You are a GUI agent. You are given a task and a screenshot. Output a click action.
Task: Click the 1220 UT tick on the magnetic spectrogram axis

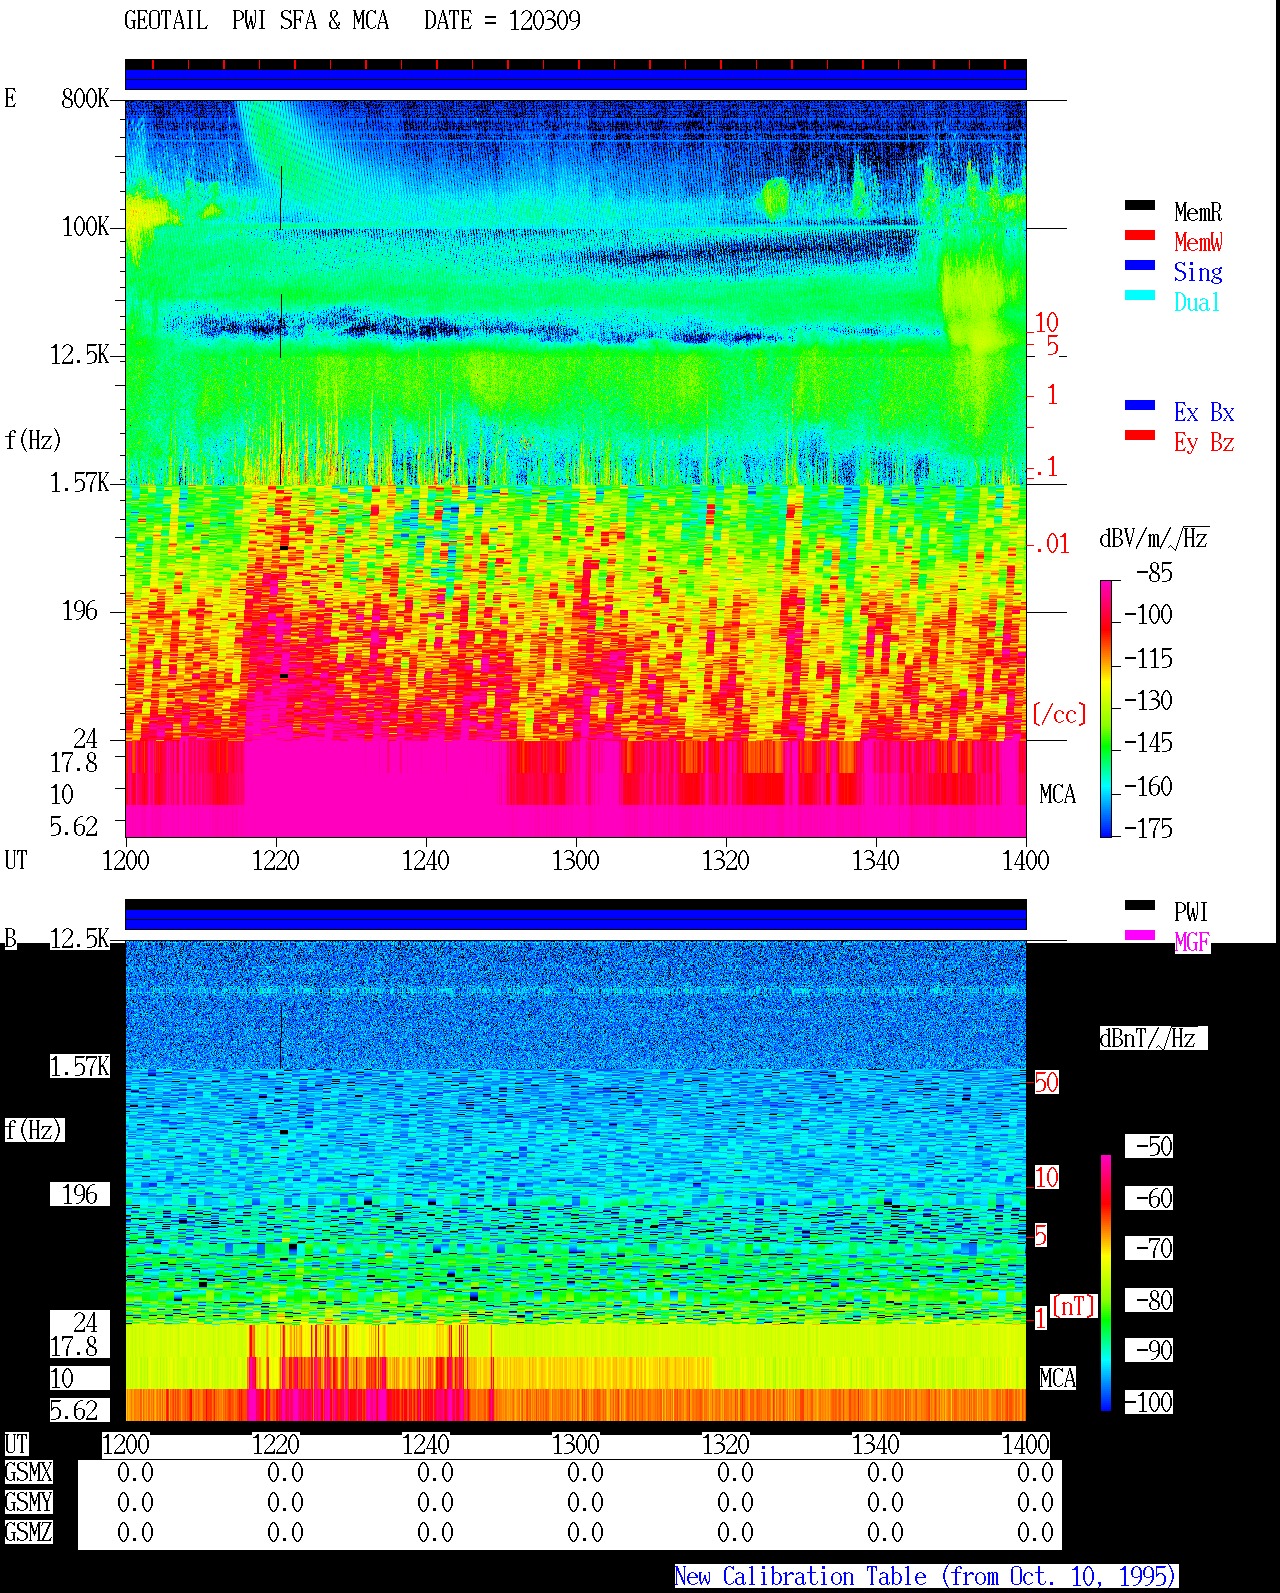[276, 1444]
